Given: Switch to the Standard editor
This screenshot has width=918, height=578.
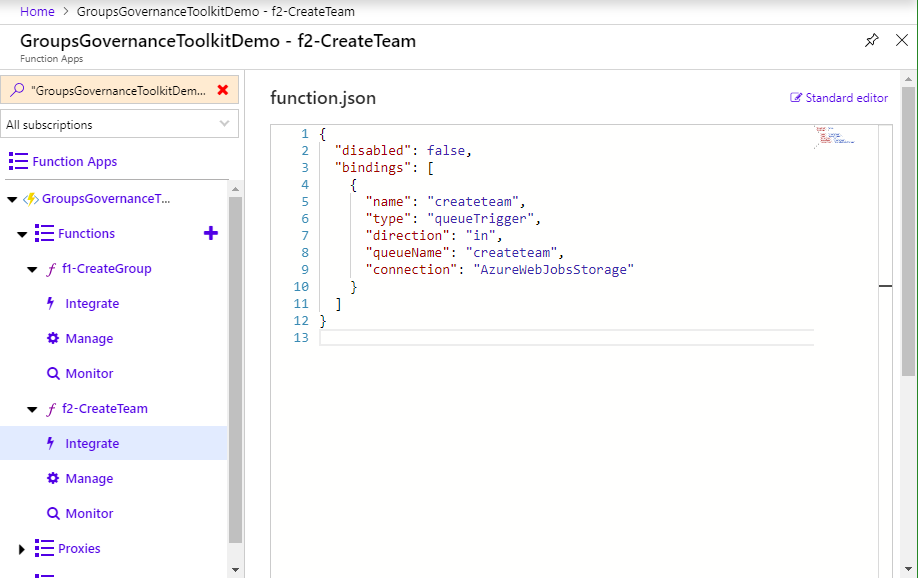Looking at the screenshot, I should point(839,98).
